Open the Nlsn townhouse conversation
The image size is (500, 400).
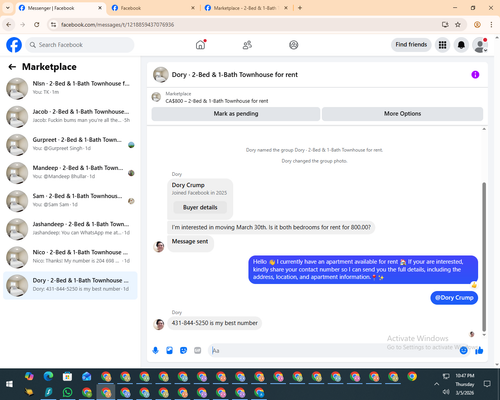pos(70,88)
